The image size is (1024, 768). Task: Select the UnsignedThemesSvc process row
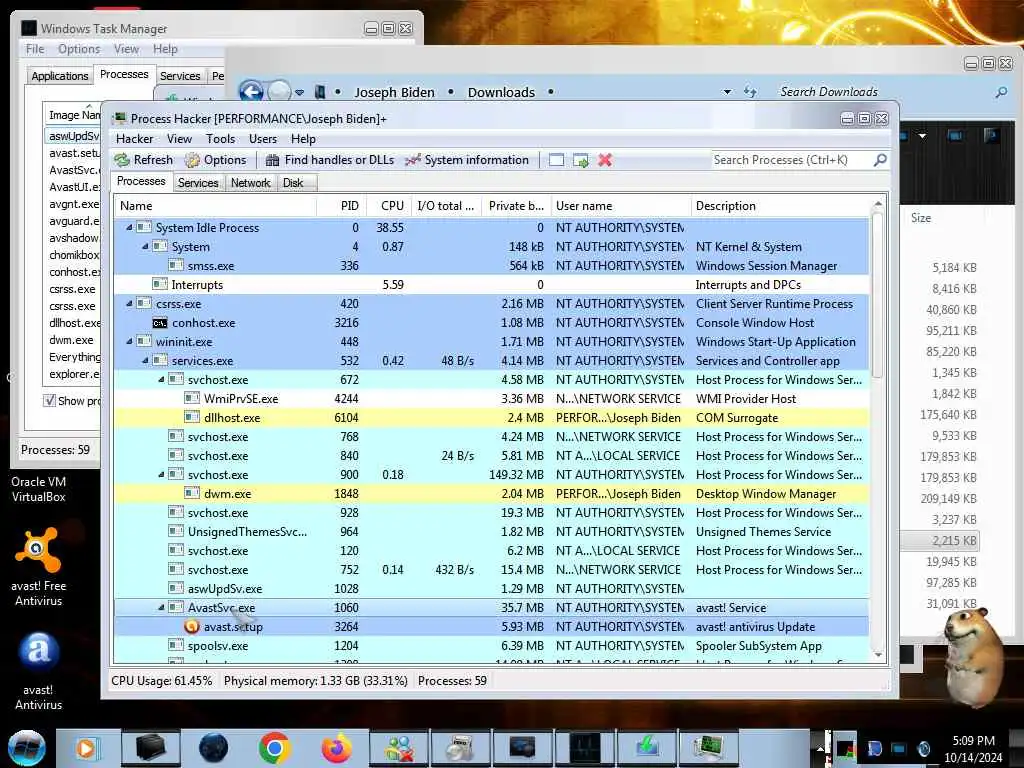pyautogui.click(x=492, y=532)
